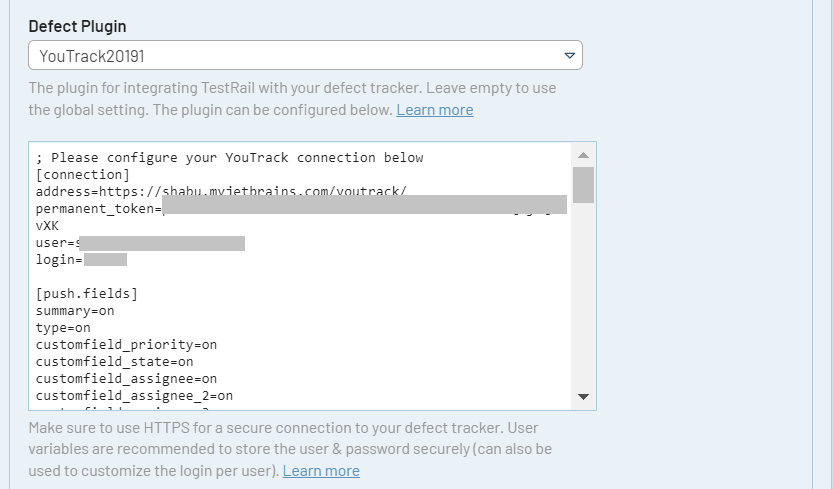Screen dimensions: 833x489
Task: Open Learn more link about defect plugin
Action: [434, 110]
